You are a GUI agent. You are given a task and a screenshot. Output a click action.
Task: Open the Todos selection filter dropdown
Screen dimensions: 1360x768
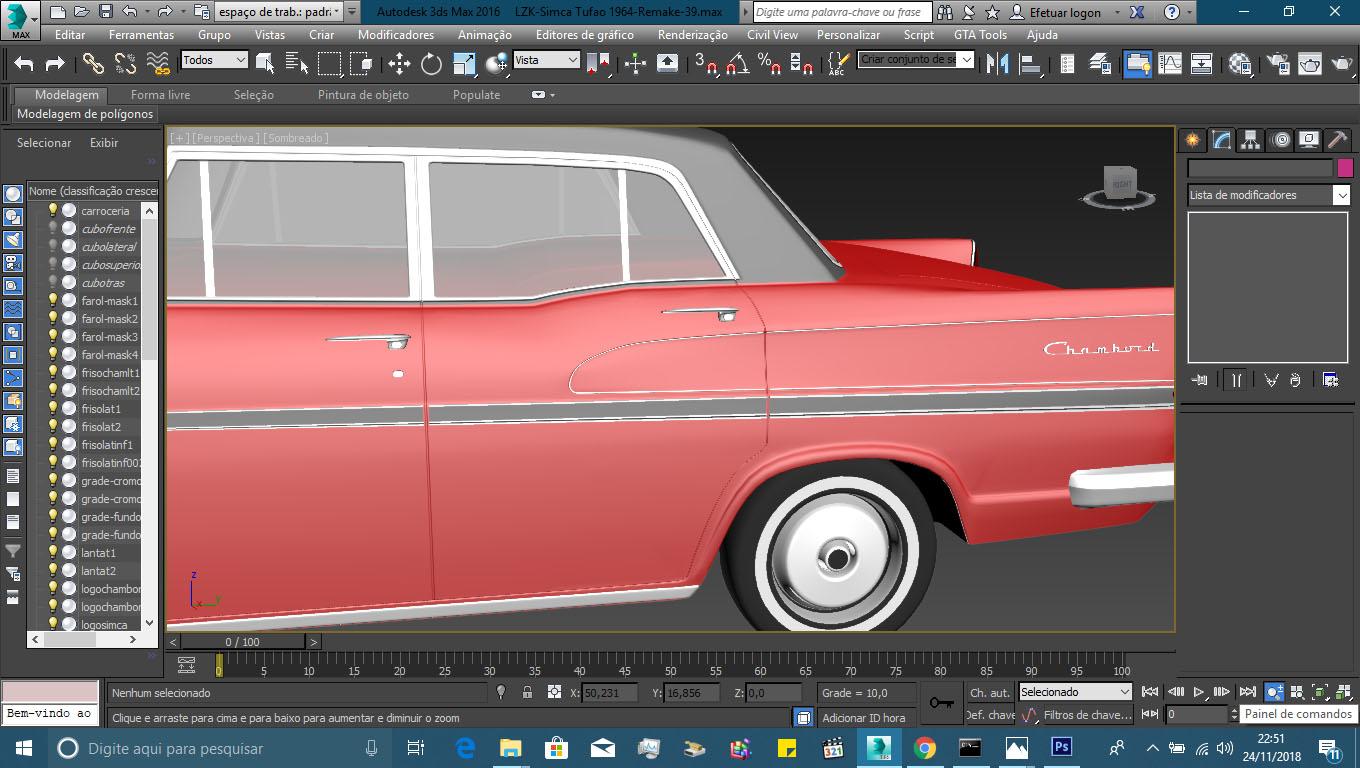(x=214, y=60)
